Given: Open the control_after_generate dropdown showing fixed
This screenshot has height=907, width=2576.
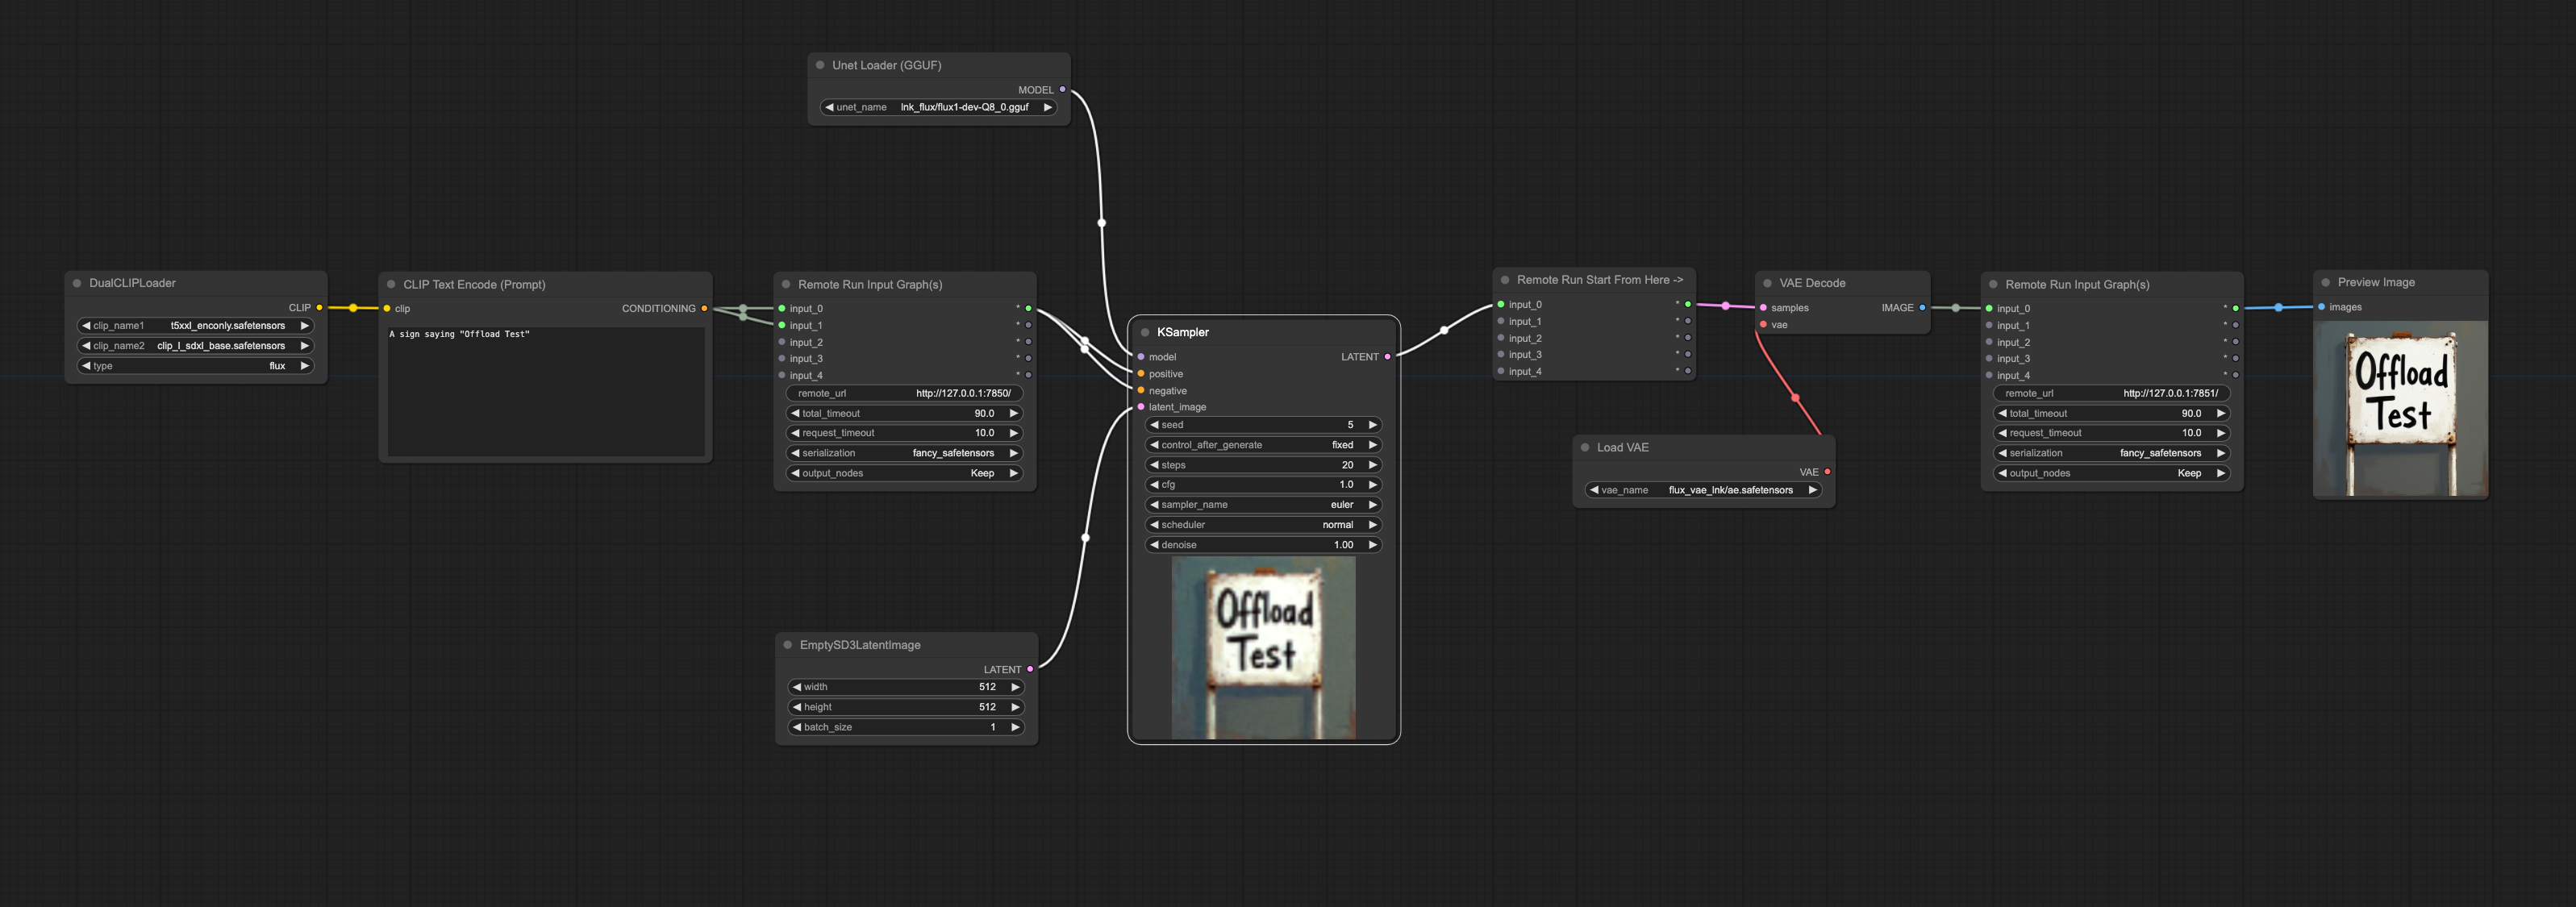Looking at the screenshot, I should click(1264, 444).
